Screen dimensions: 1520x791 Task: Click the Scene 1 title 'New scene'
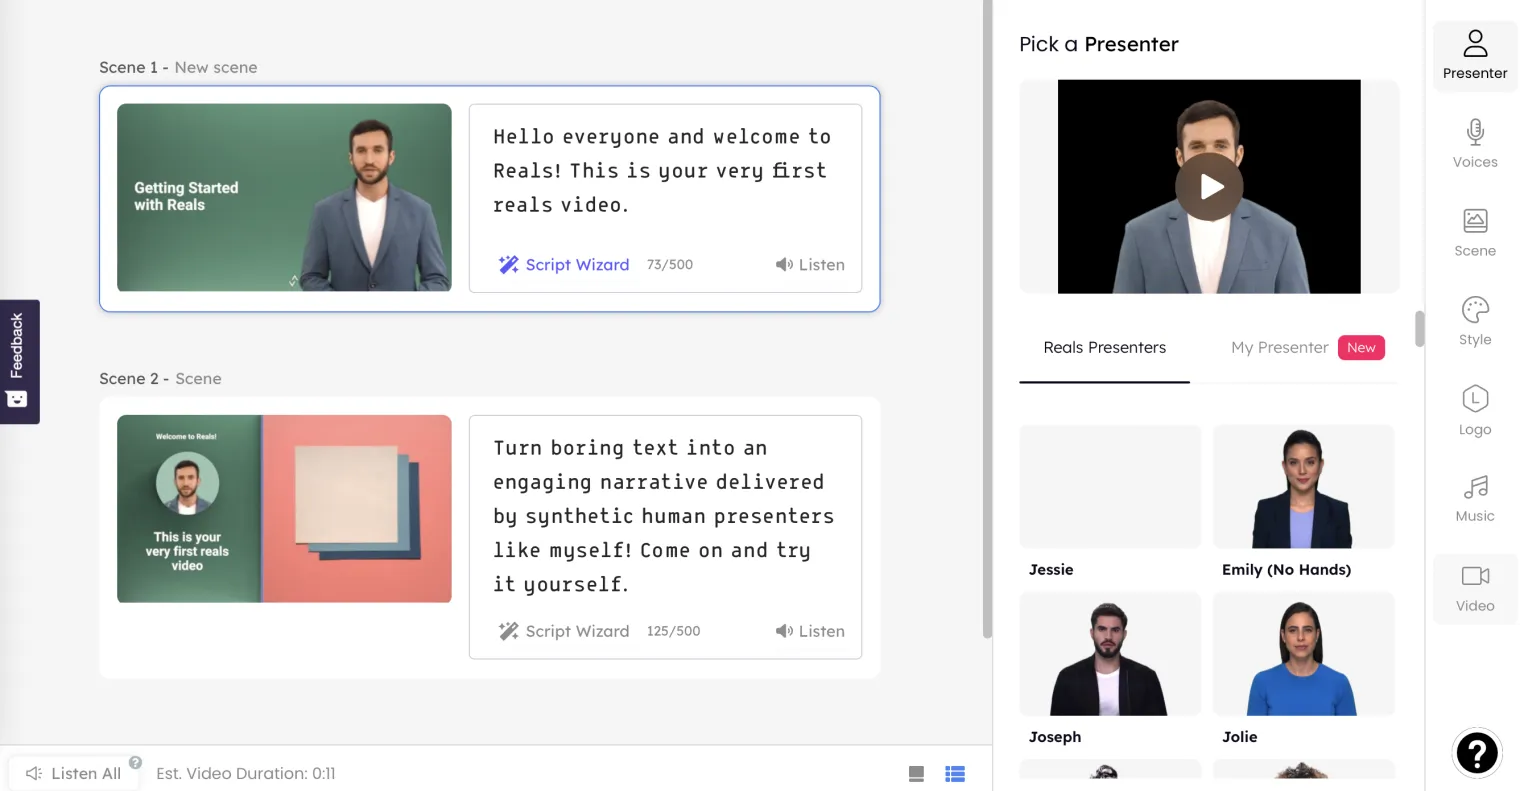pos(216,67)
